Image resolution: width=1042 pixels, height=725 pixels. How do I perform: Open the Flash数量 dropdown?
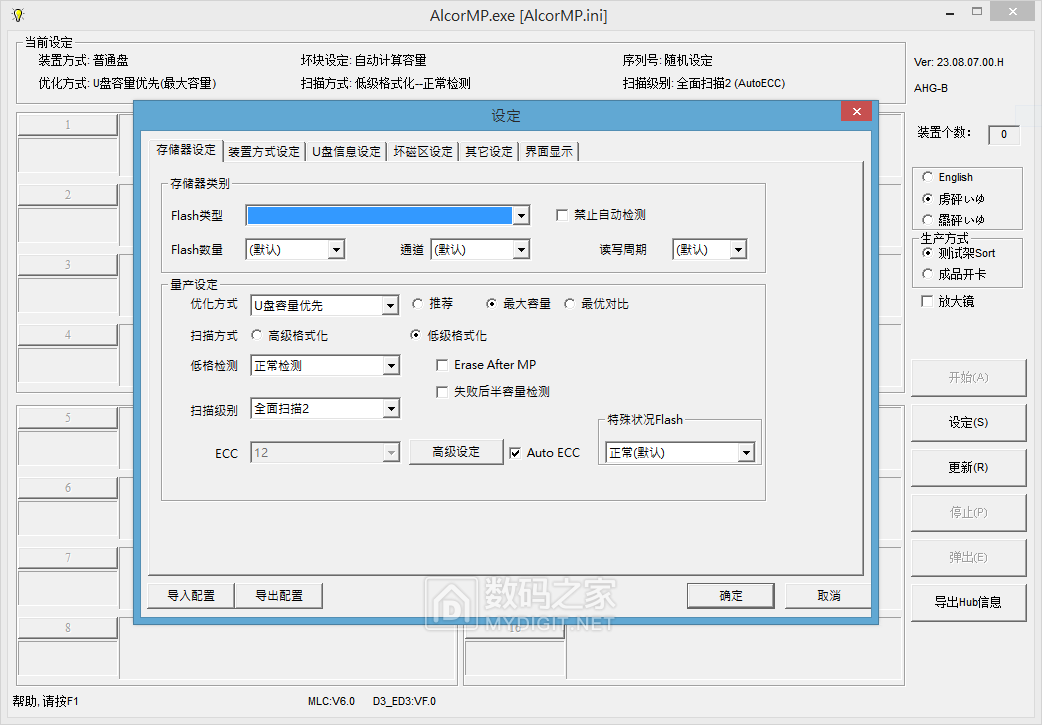click(x=336, y=250)
